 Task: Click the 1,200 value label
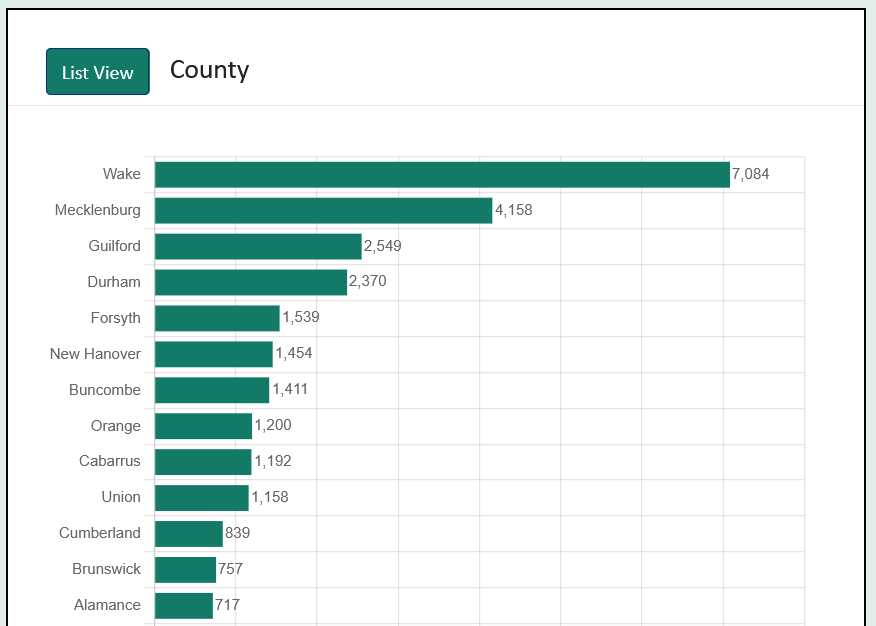(x=273, y=426)
